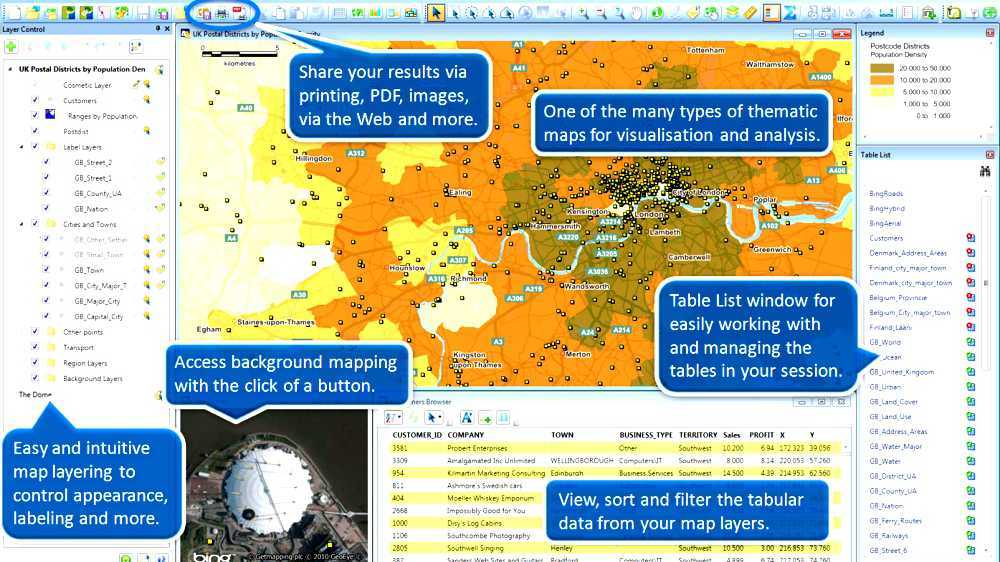Viewport: 1000px width, 562px height.
Task: Open a table using the Open folder icon
Action: 32,12
